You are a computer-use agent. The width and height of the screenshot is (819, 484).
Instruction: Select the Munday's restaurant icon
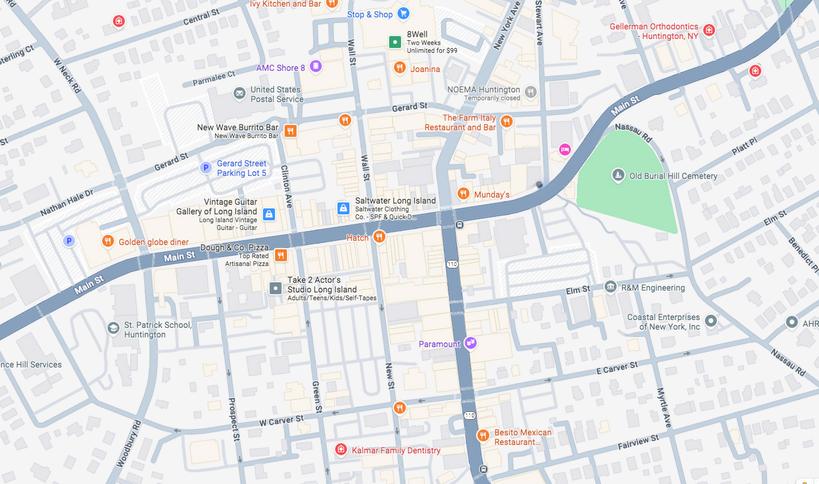tap(463, 193)
